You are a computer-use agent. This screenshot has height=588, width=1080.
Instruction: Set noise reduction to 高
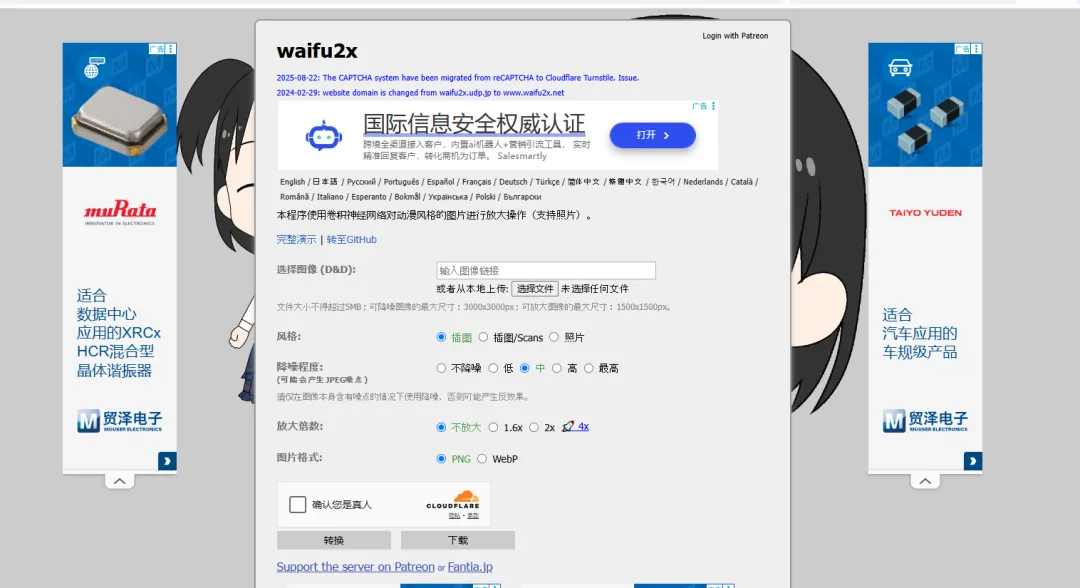(x=557, y=368)
